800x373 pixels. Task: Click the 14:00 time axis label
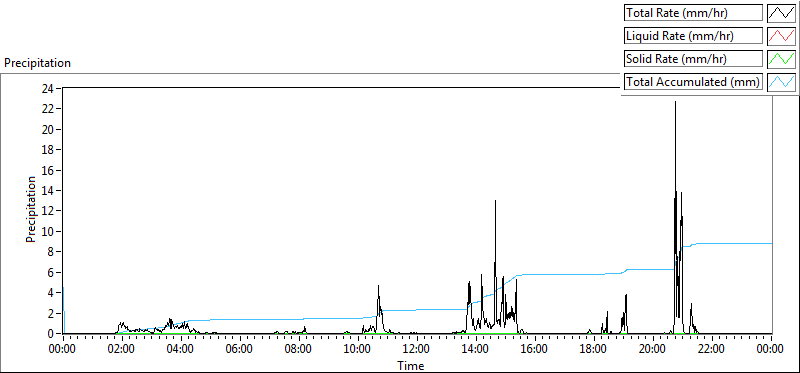click(476, 350)
